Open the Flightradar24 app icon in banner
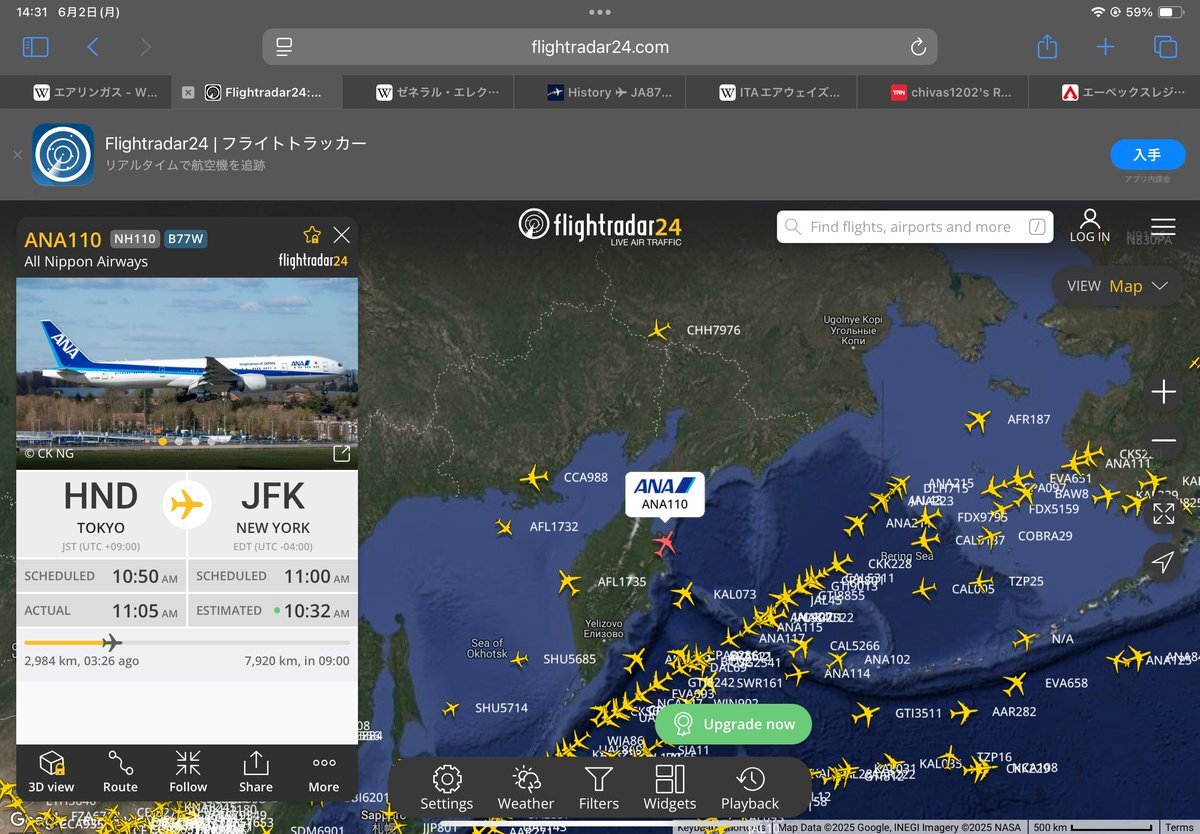The height and width of the screenshot is (834, 1200). pos(63,154)
